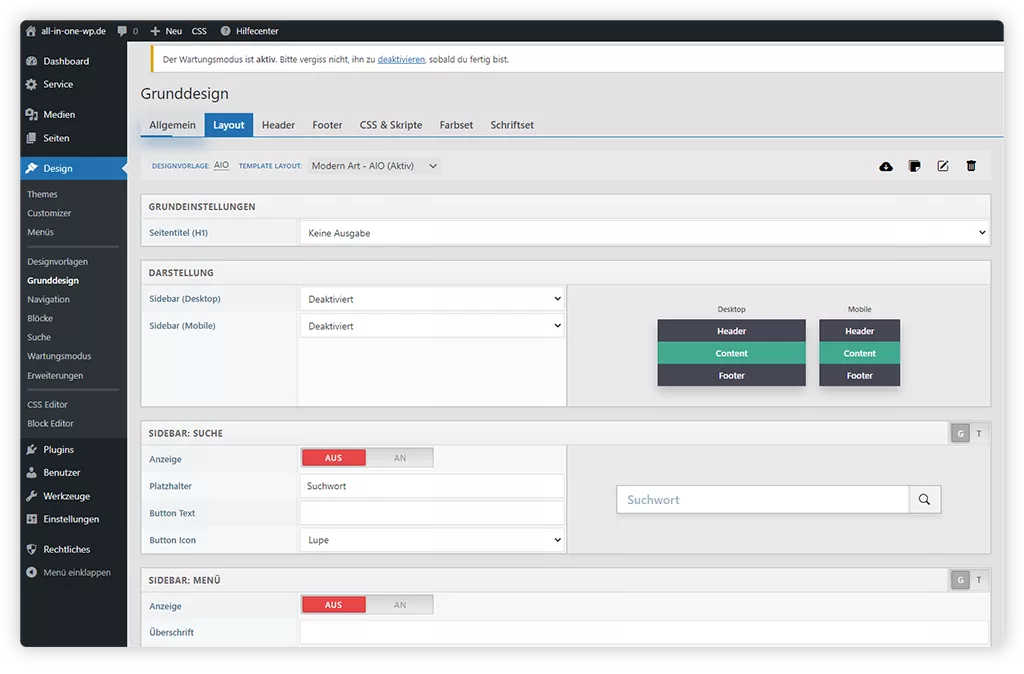
Task: Click the edit template pencil icon
Action: coord(942,166)
